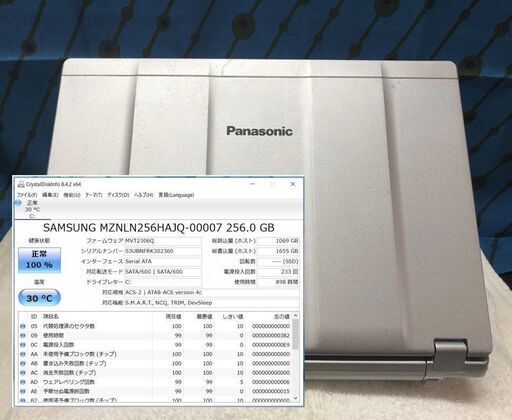Click the status icon of row AB
Screen dimensions: 512x420
pos(23,364)
